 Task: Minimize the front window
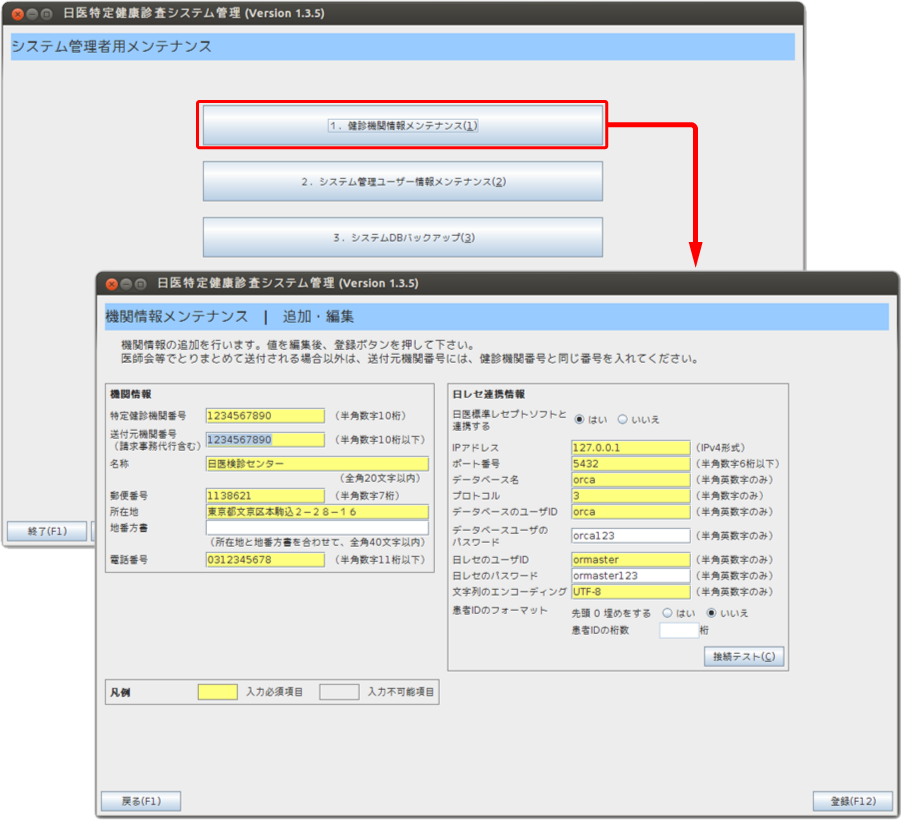click(x=126, y=283)
